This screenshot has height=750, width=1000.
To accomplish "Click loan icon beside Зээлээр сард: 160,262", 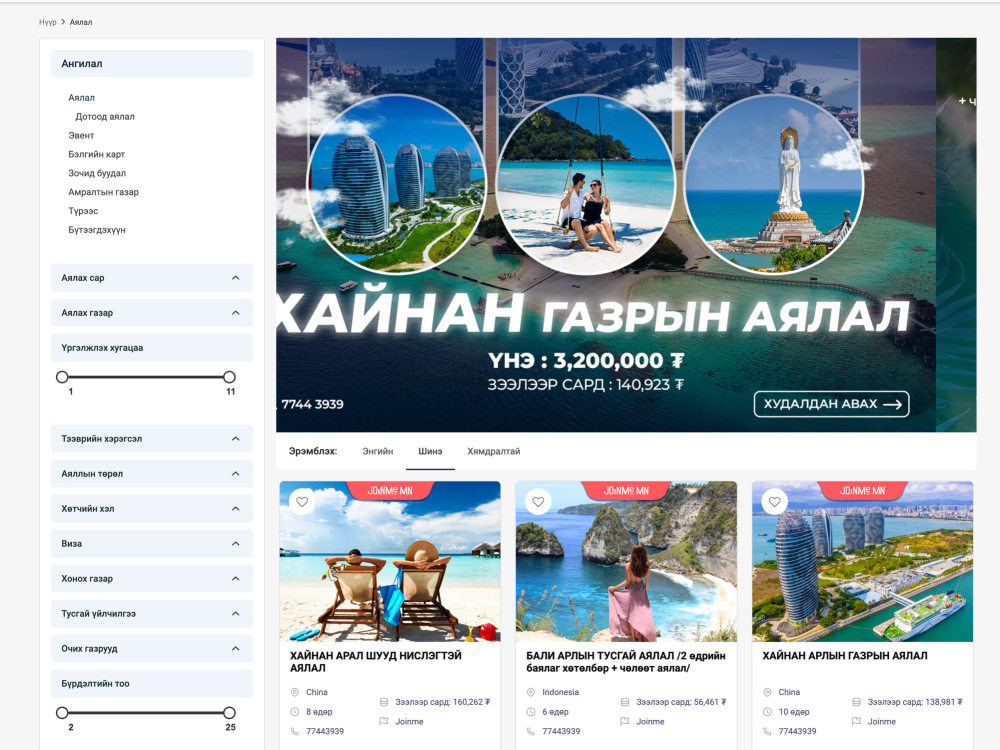I will pyautogui.click(x=384, y=702).
